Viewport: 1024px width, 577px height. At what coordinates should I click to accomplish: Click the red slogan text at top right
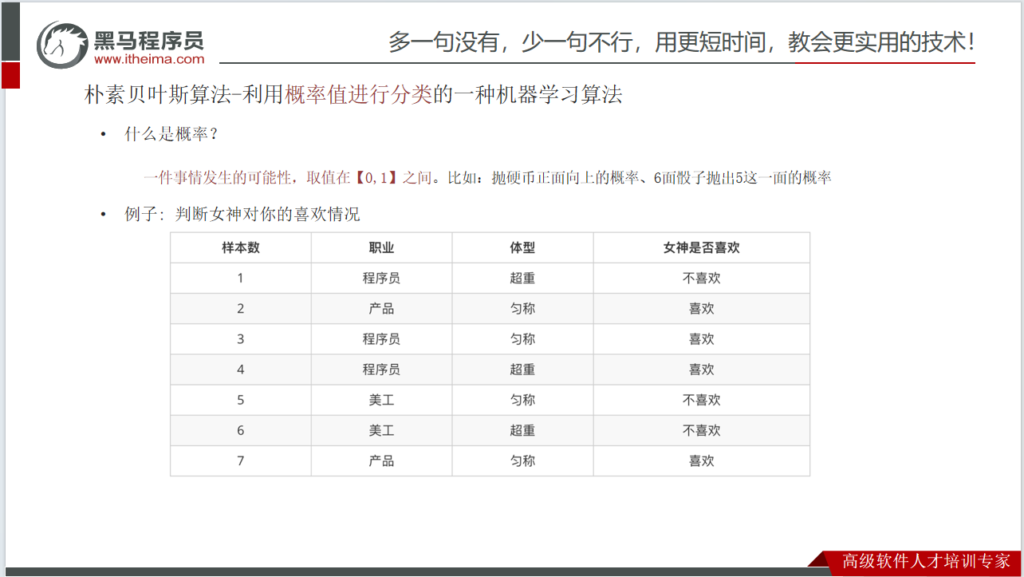681,42
